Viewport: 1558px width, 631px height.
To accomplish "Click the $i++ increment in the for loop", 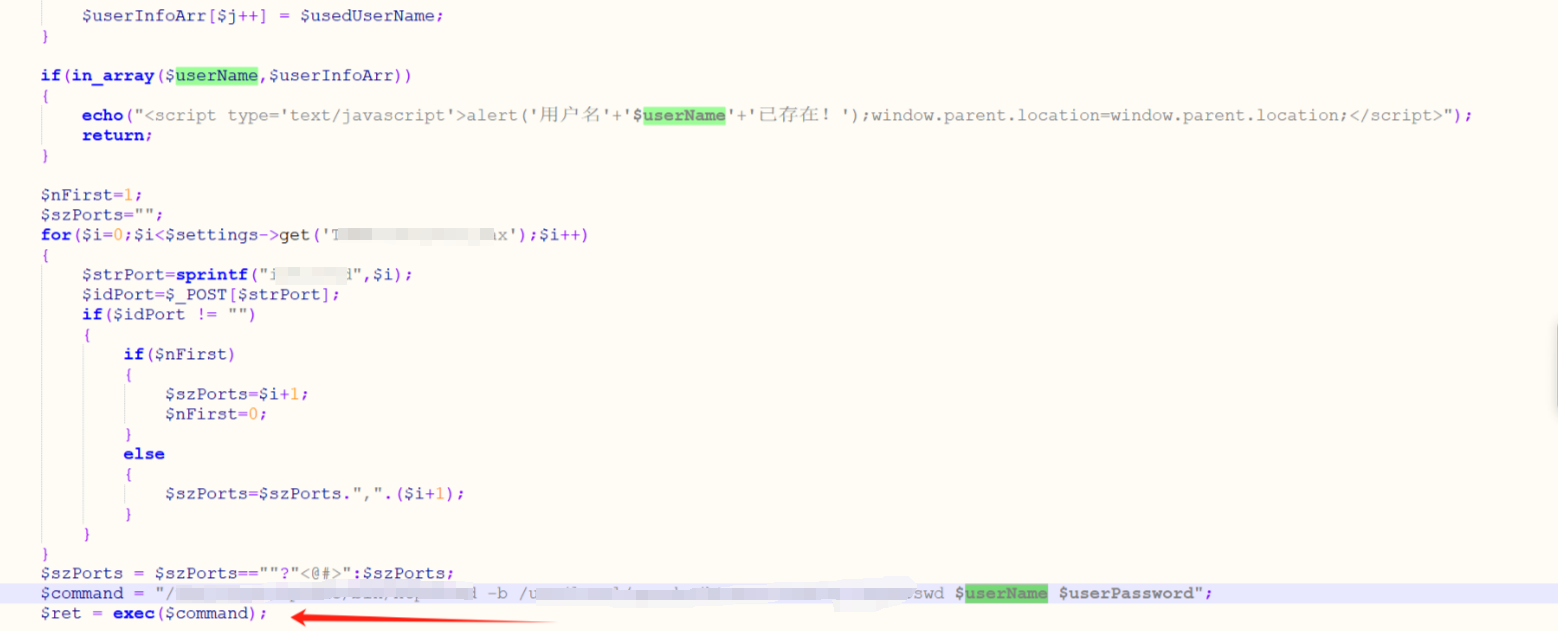I will tap(558, 235).
